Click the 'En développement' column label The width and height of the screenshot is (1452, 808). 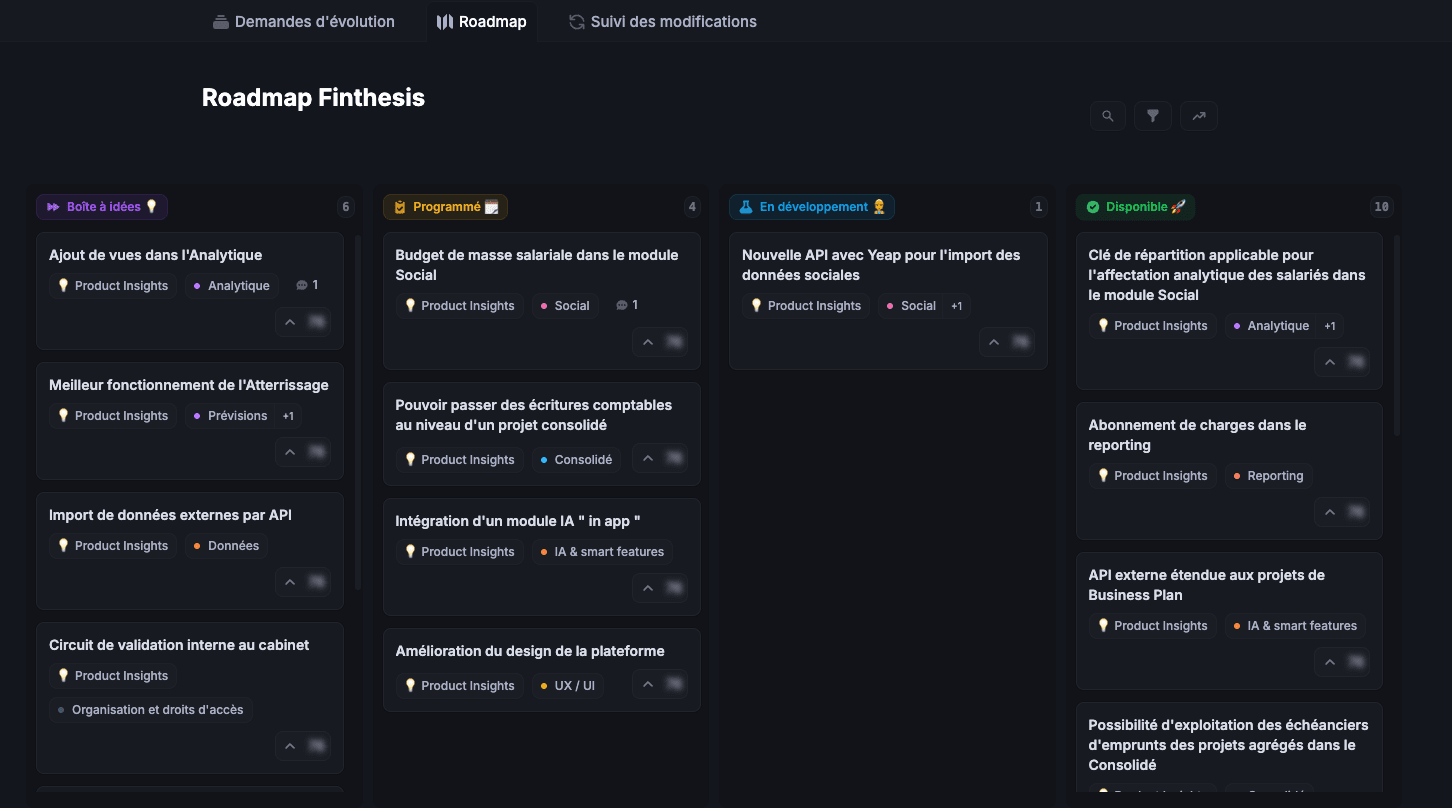[812, 207]
